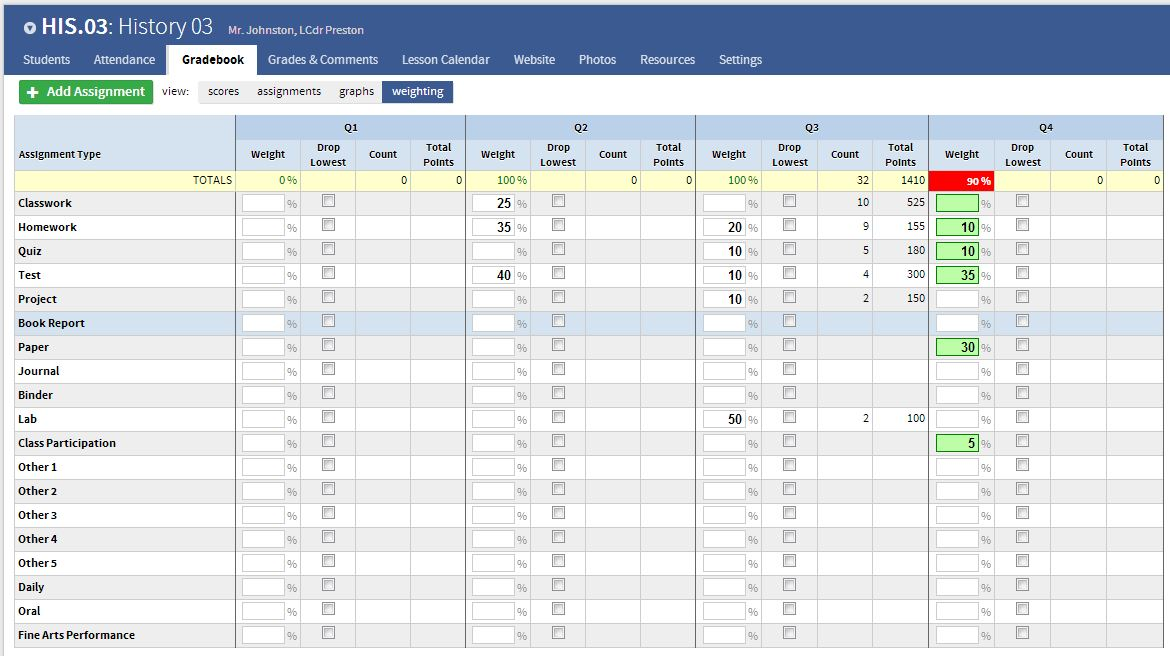Click Q4 Class Participation weight input showing 5
The width and height of the screenshot is (1170, 656).
click(x=958, y=443)
